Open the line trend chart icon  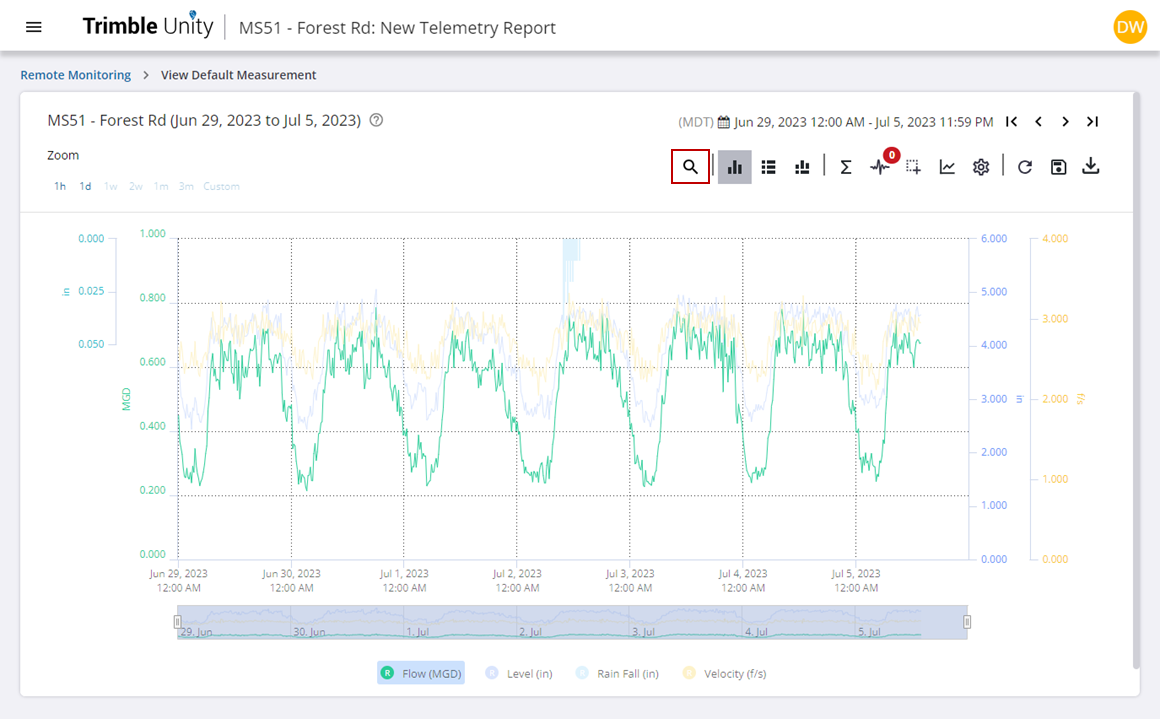pyautogui.click(x=947, y=167)
